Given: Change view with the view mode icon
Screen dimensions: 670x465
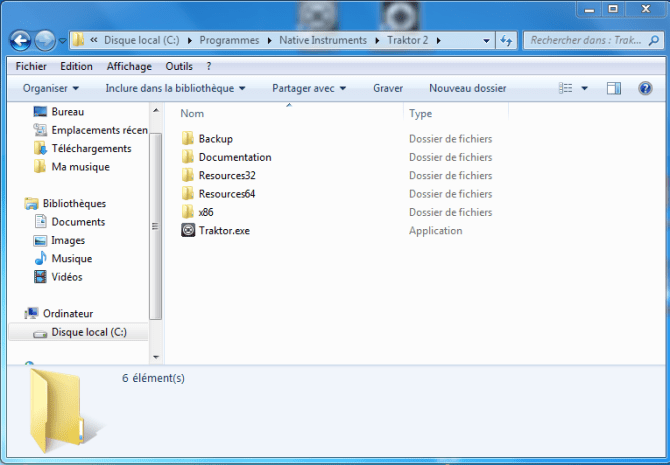Looking at the screenshot, I should [x=565, y=88].
